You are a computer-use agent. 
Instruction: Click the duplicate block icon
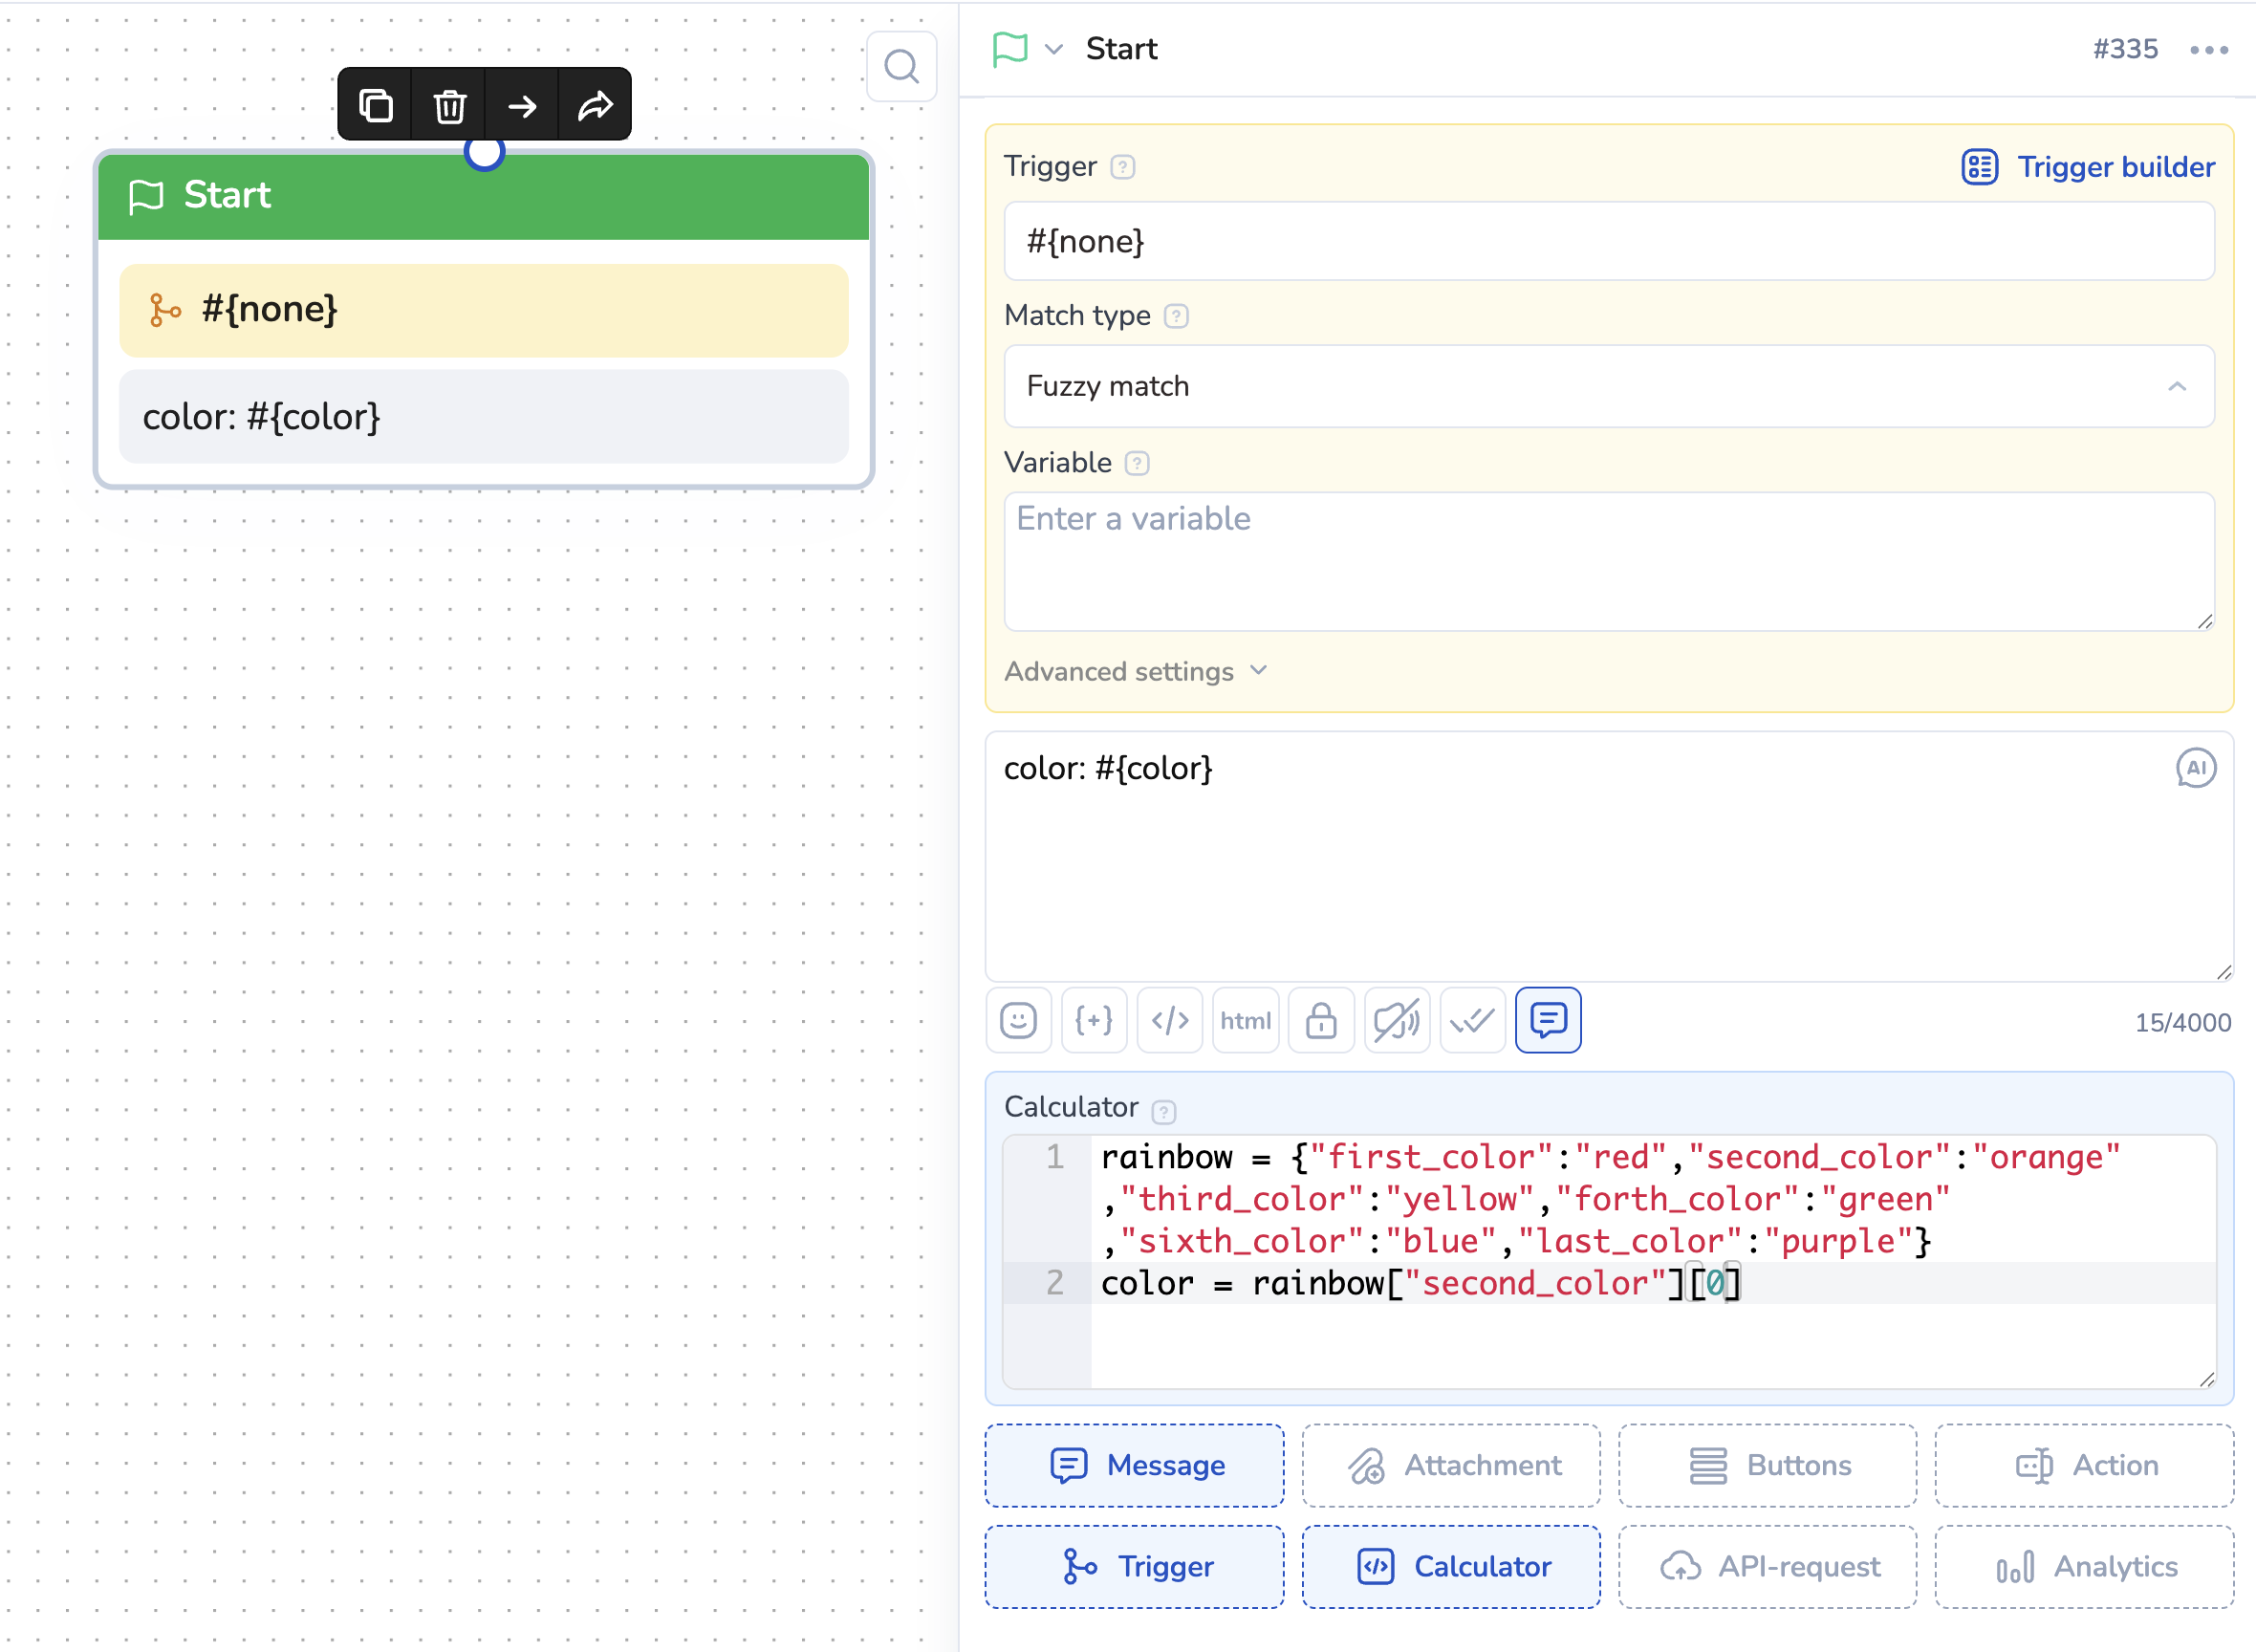(x=375, y=105)
